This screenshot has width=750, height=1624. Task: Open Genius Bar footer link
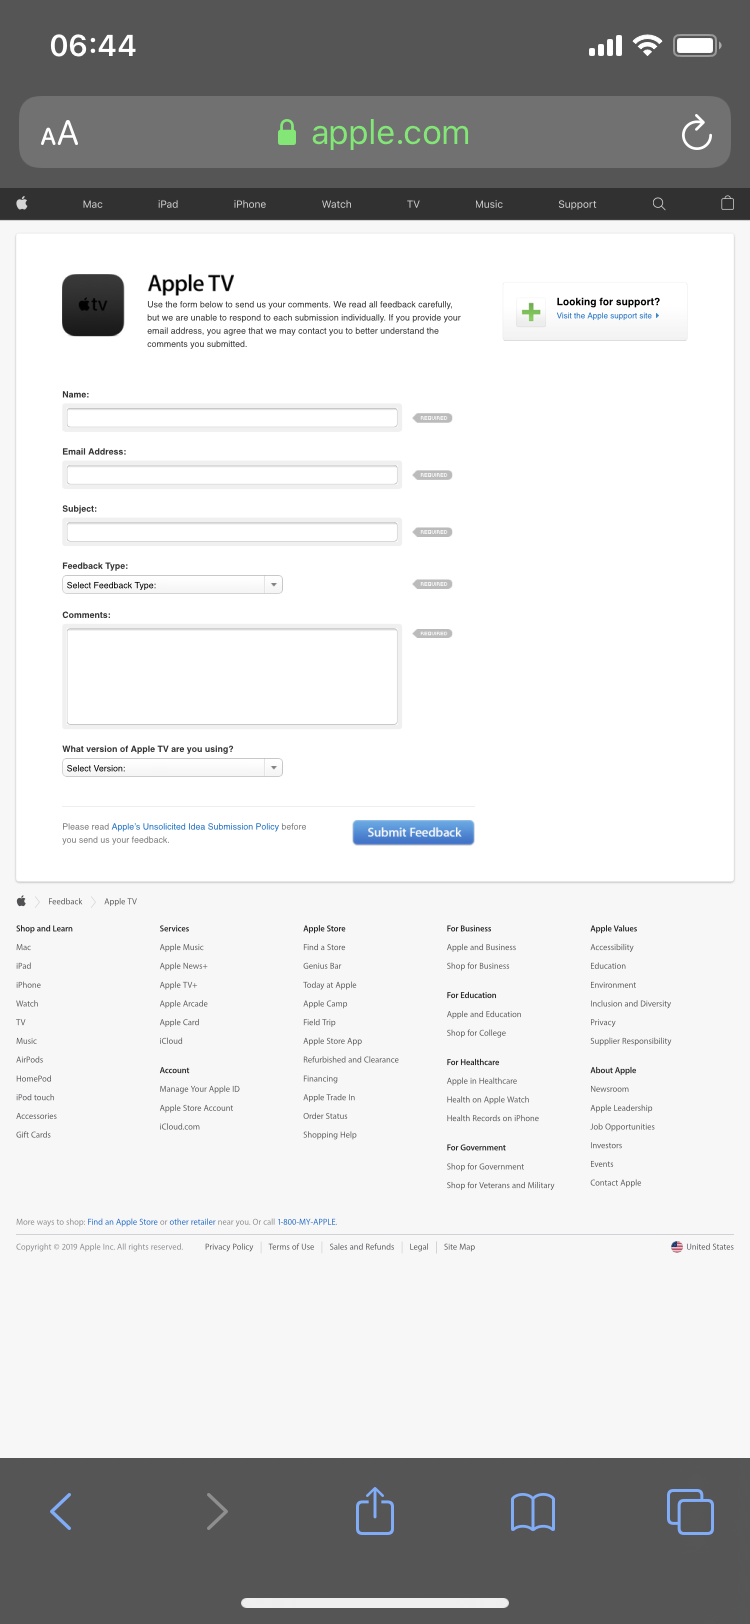(x=322, y=966)
